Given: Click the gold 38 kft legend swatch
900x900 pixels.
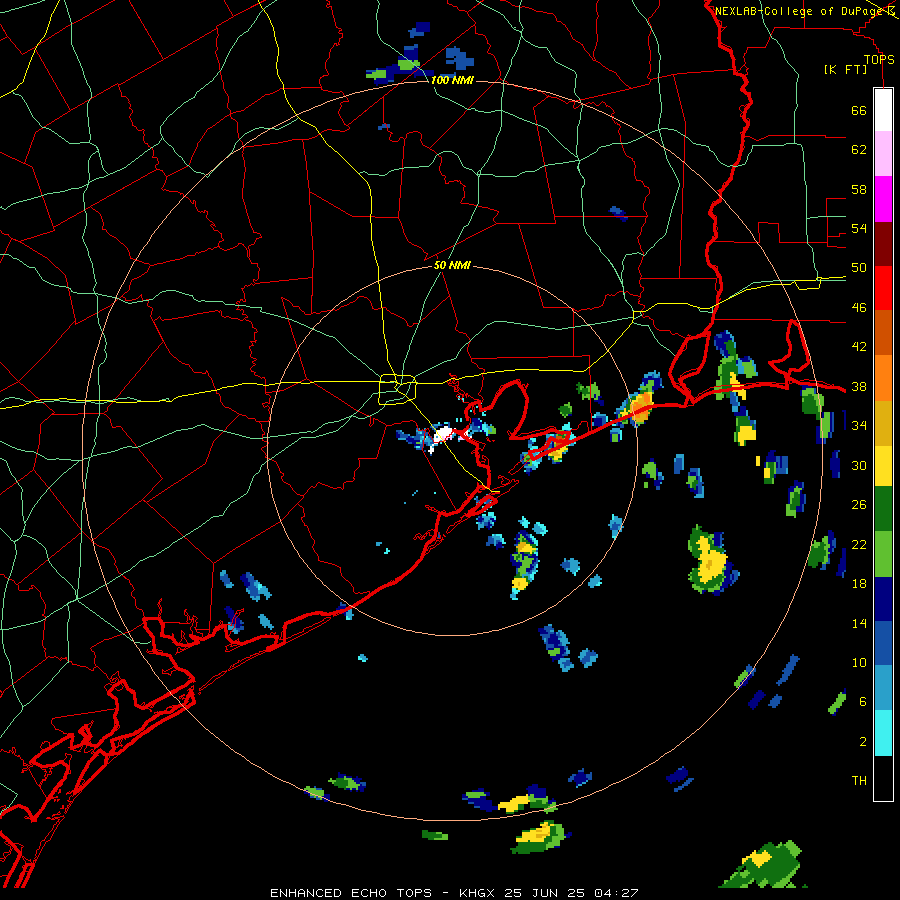Looking at the screenshot, I should tap(883, 423).
